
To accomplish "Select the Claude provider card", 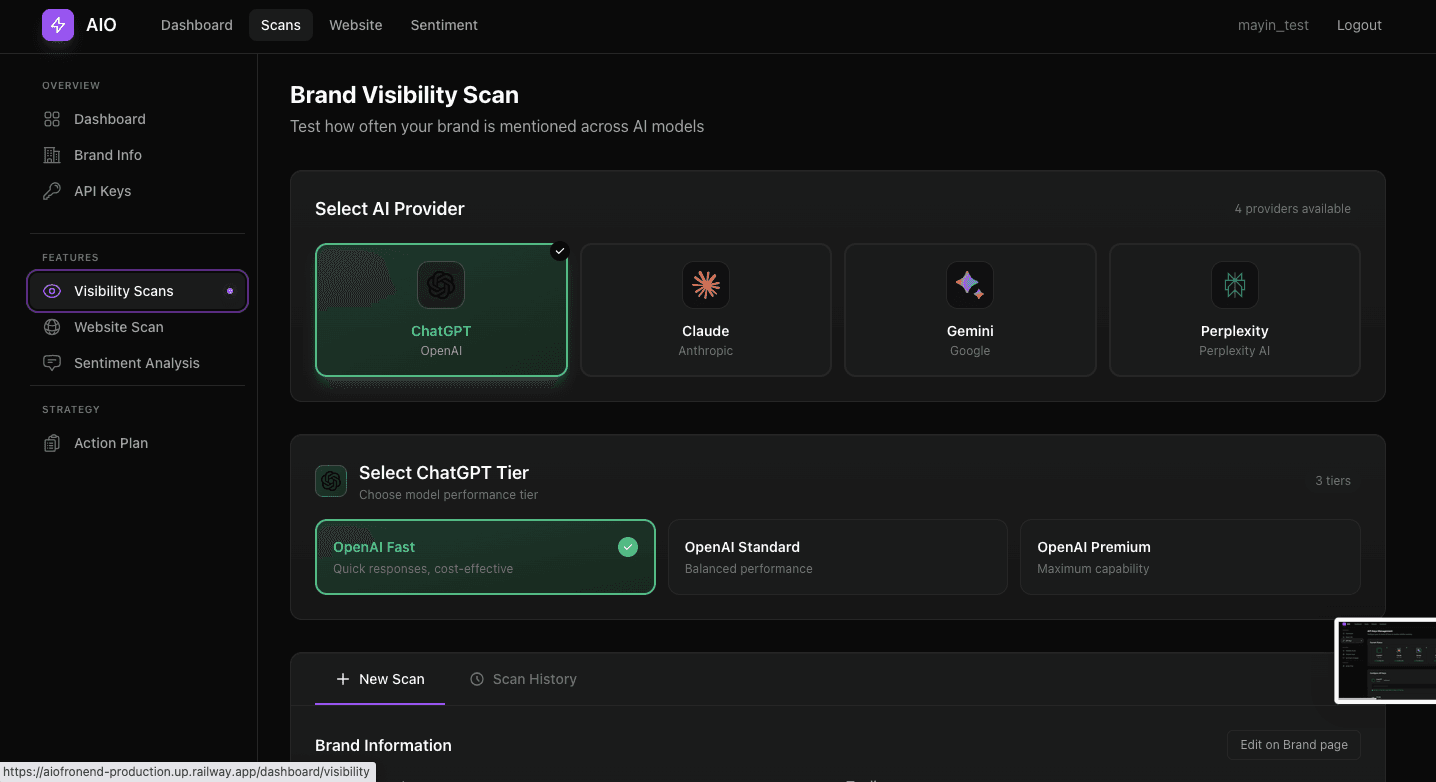I will pyautogui.click(x=705, y=310).
